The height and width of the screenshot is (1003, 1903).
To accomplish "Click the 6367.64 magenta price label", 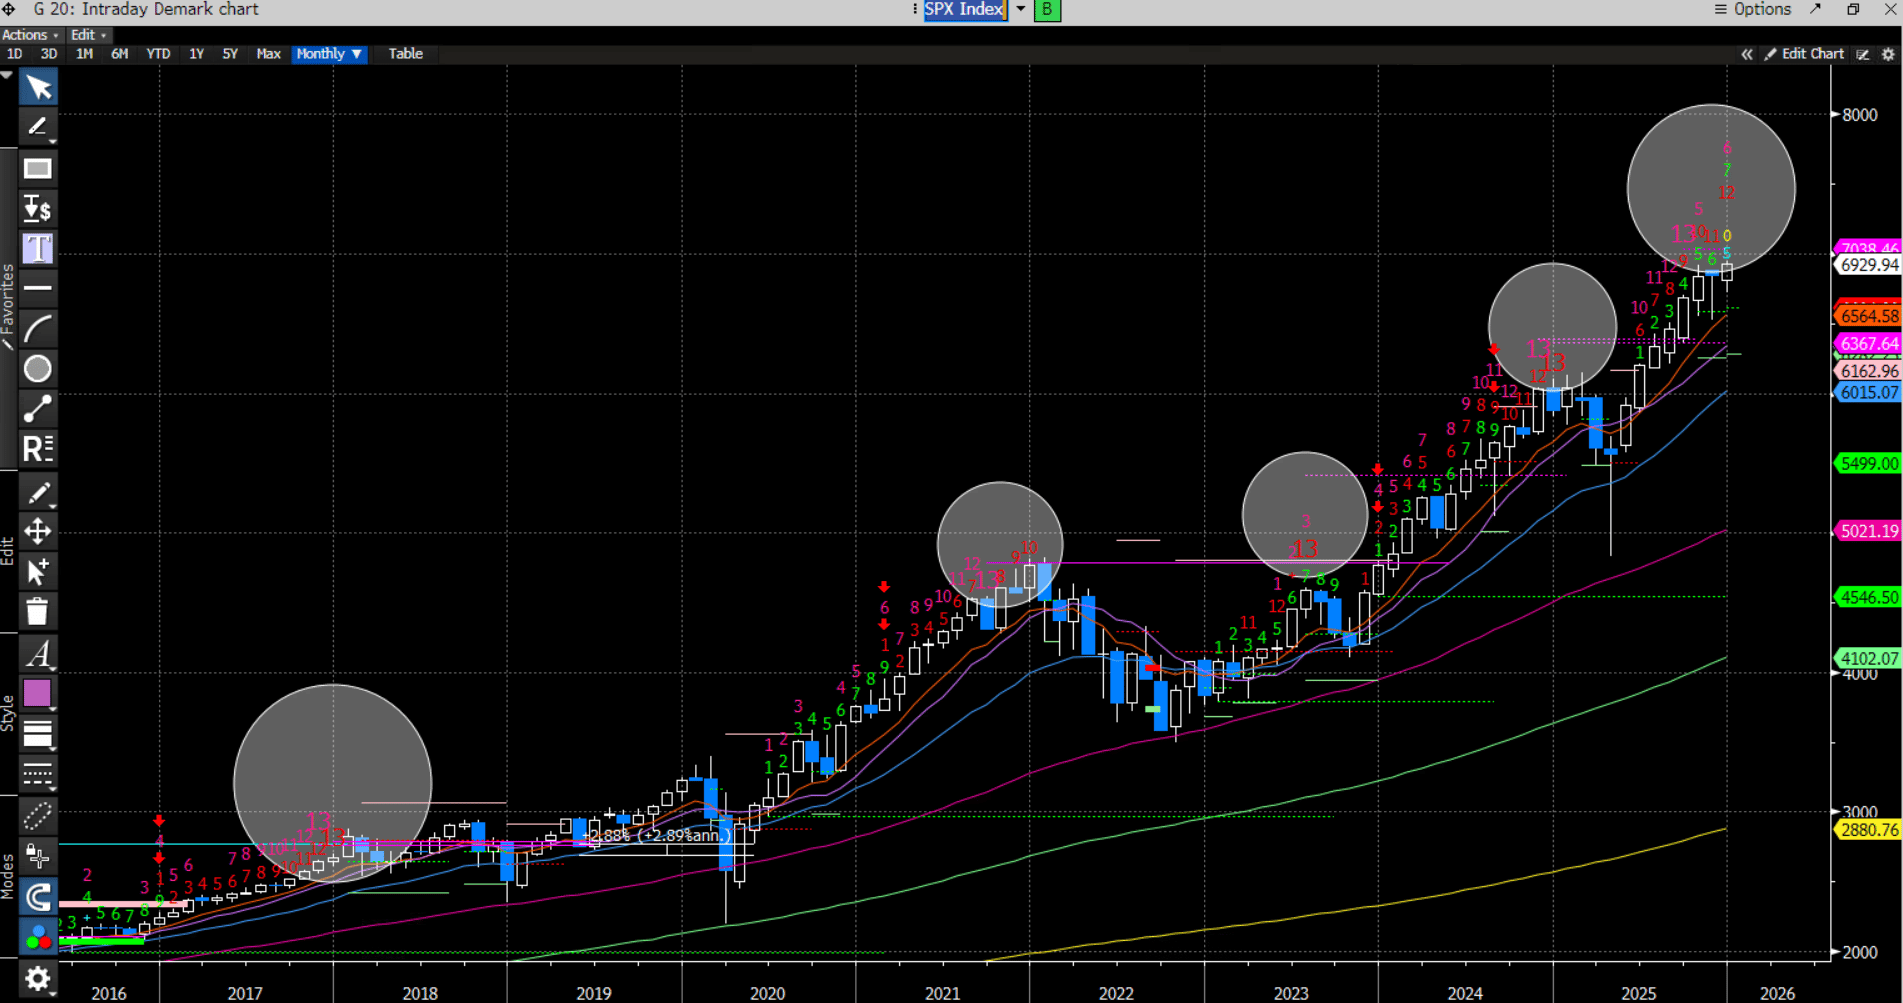I will pyautogui.click(x=1868, y=344).
